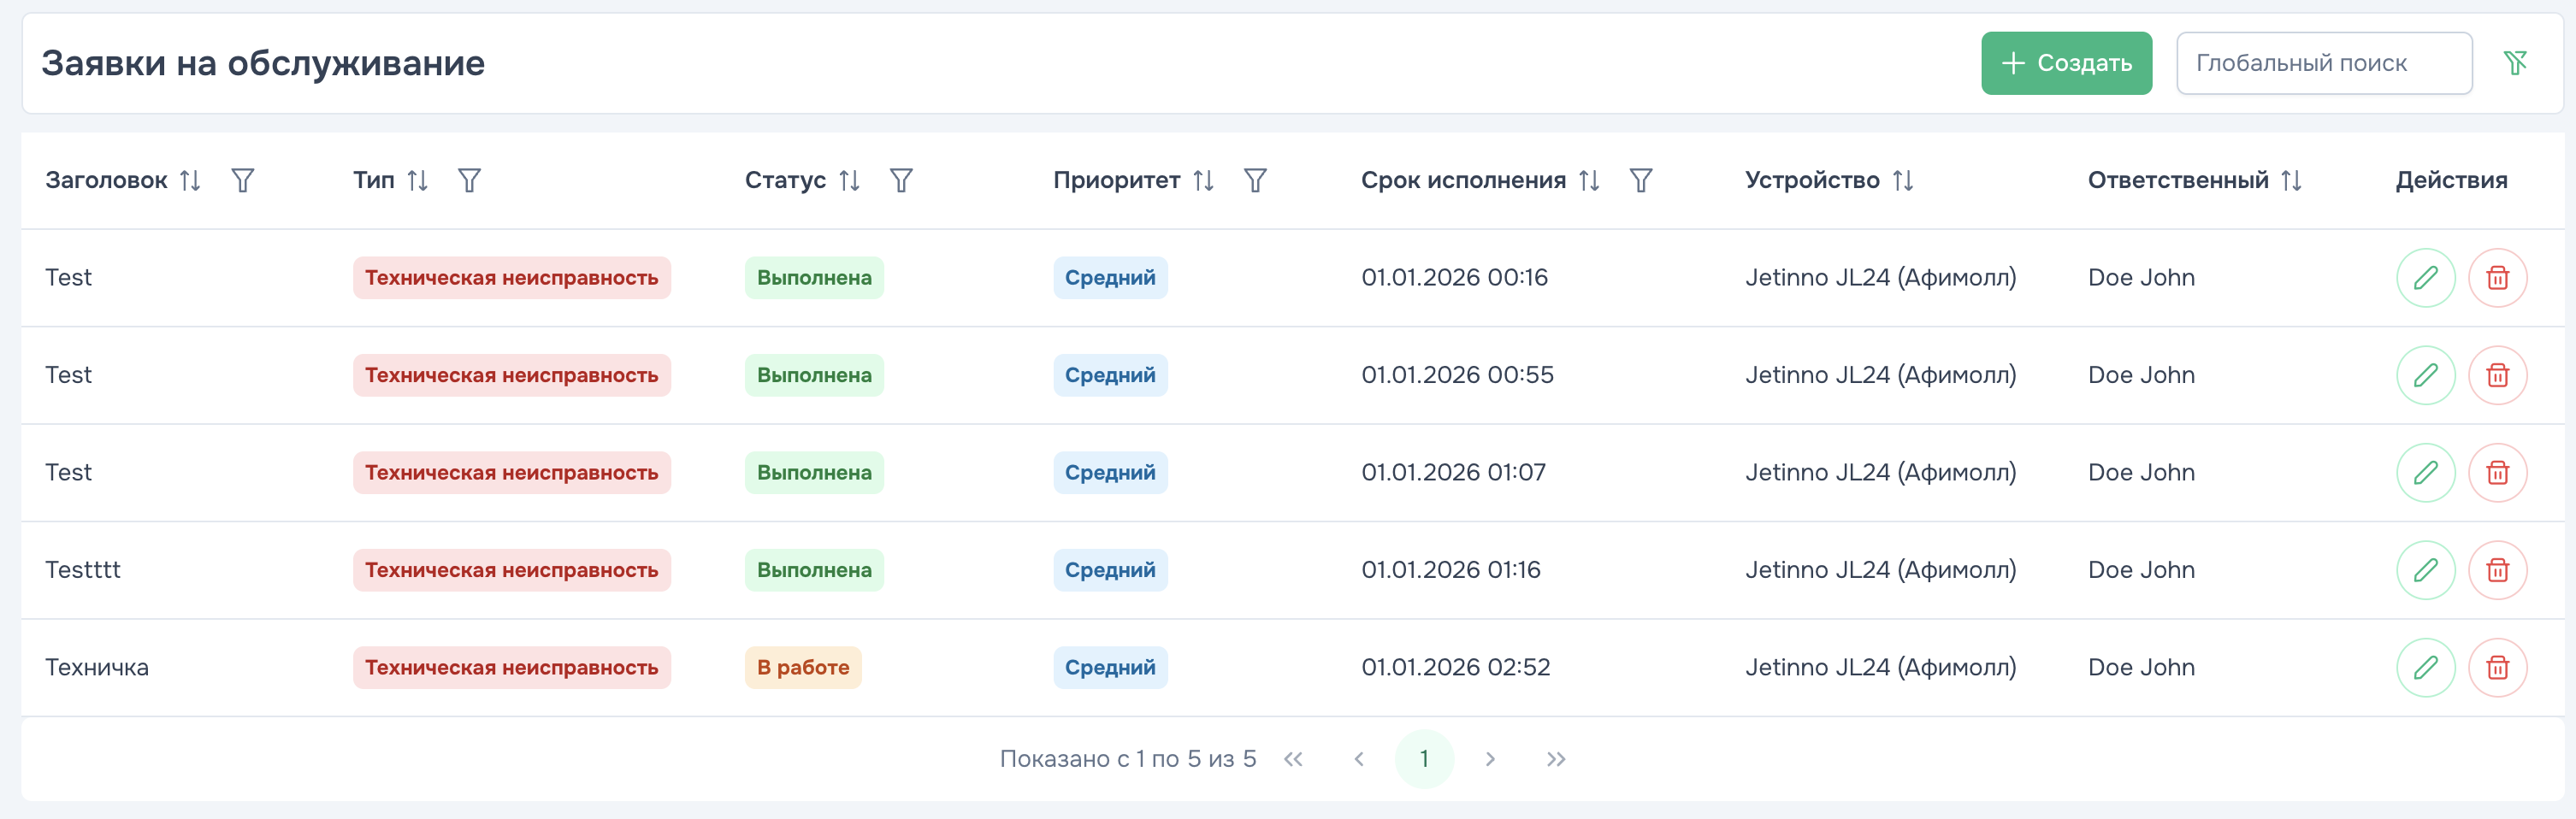Open the filter for Срок исполнения column
This screenshot has width=2576, height=819.
(1640, 181)
